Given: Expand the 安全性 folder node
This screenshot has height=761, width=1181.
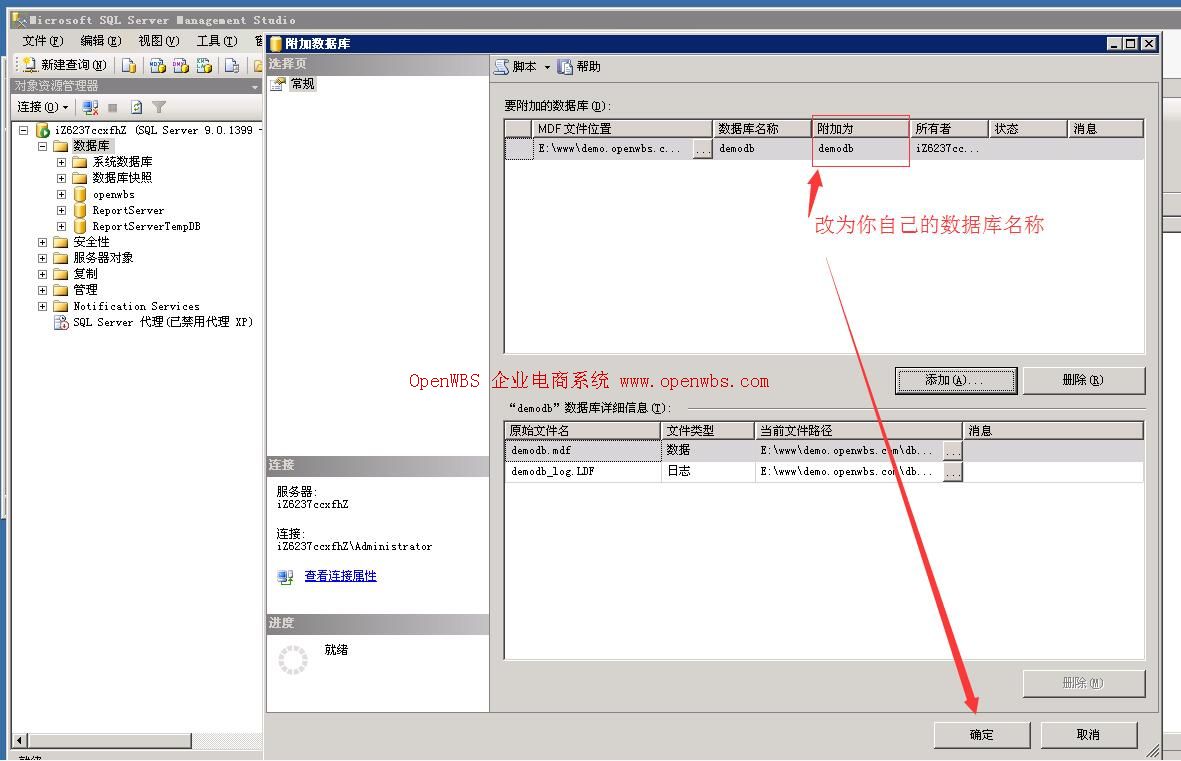Looking at the screenshot, I should [42, 242].
